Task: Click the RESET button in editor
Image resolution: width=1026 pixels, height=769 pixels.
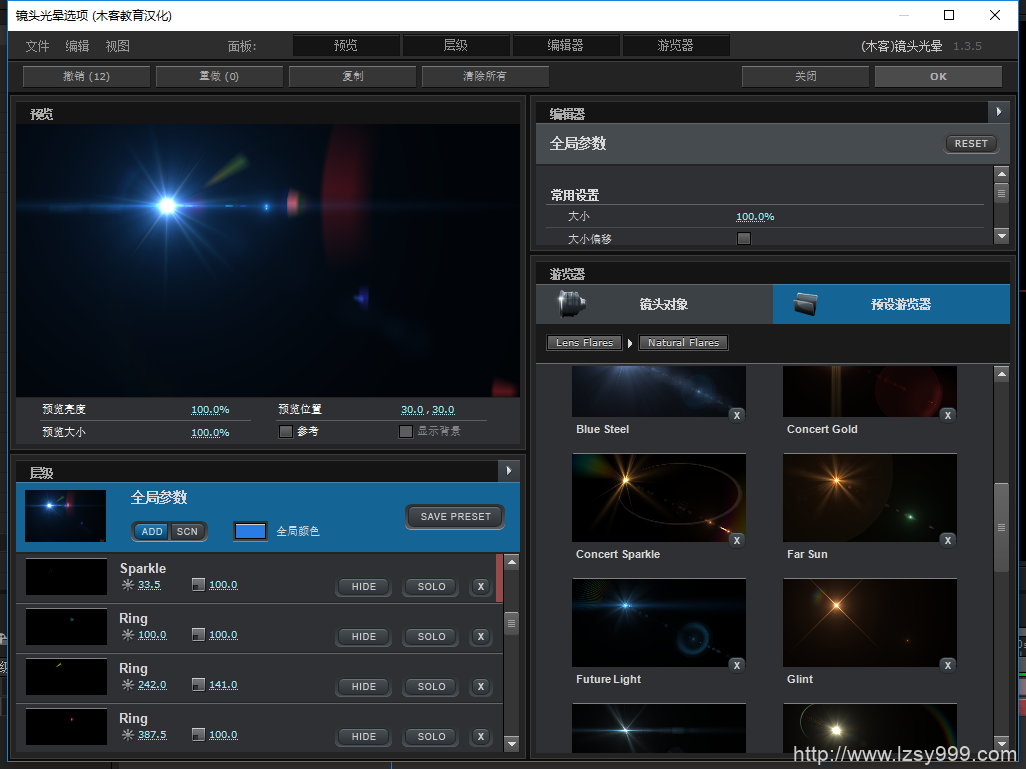Action: coord(970,144)
